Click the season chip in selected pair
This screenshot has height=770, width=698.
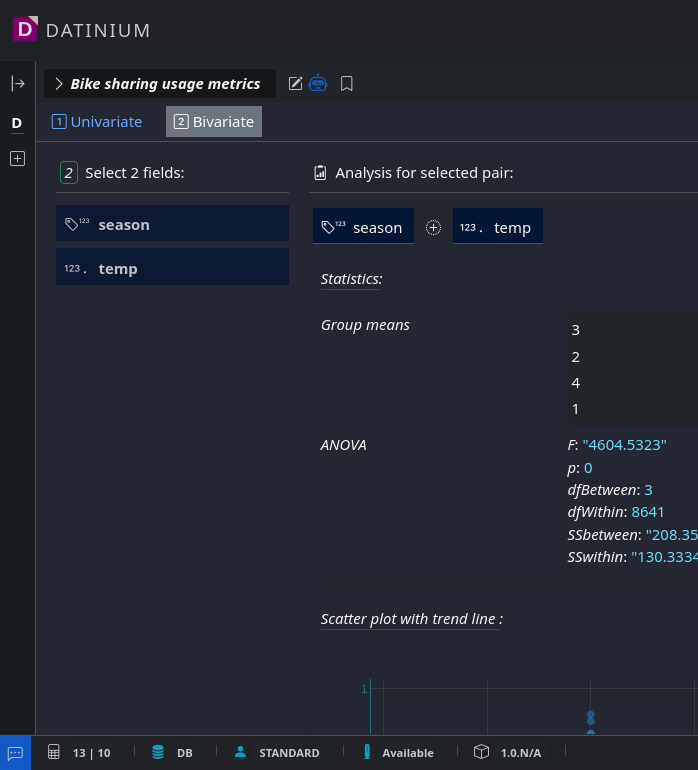(363, 227)
